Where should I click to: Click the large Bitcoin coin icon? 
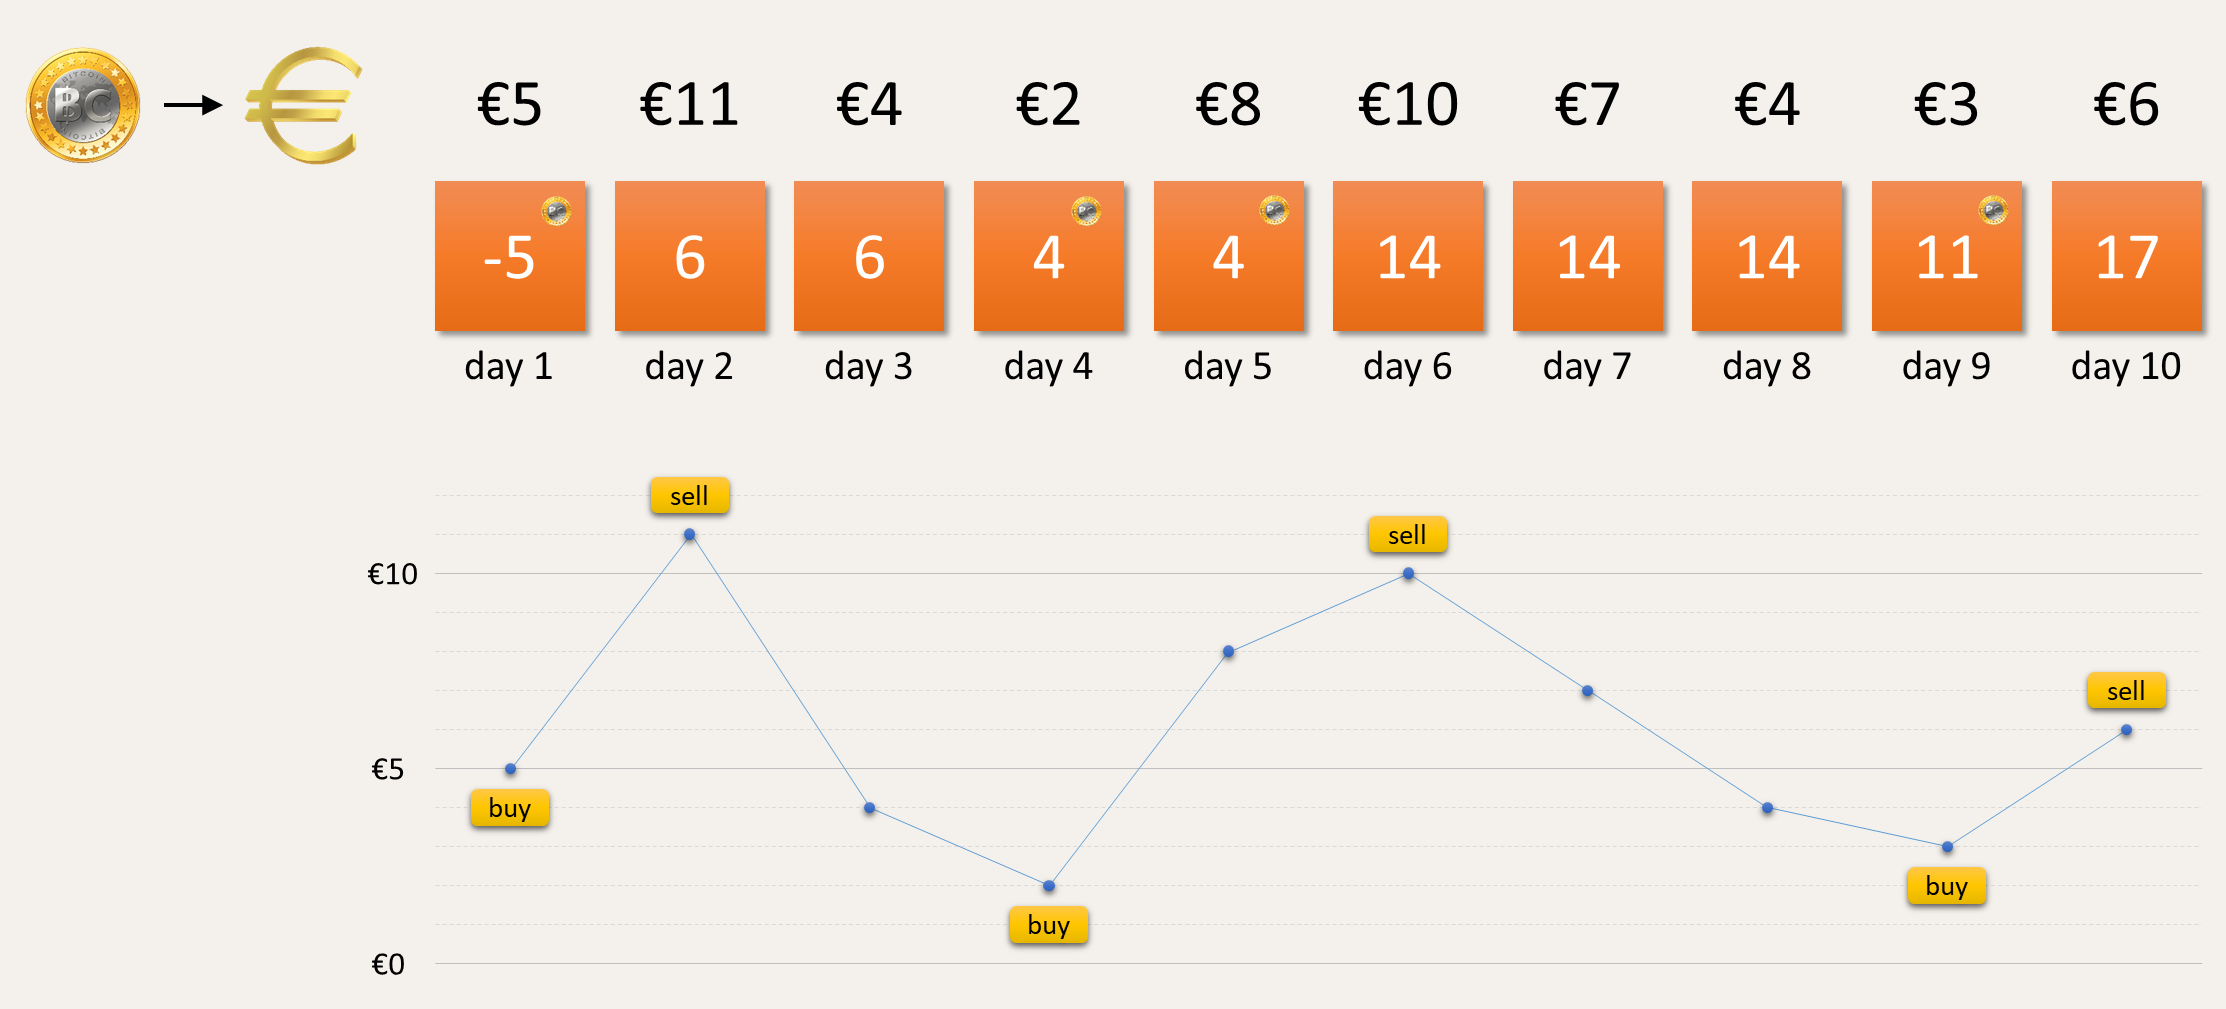[x=83, y=105]
